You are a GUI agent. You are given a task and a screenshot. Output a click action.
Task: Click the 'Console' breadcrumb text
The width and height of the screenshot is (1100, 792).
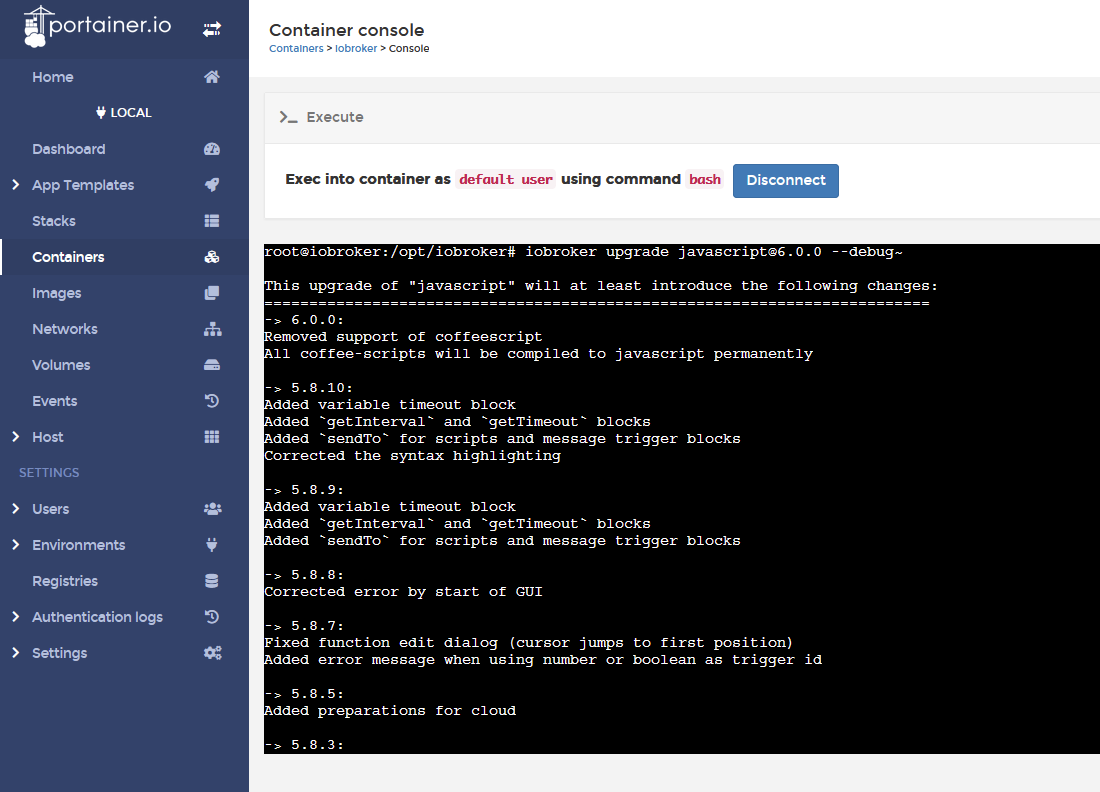pyautogui.click(x=409, y=48)
